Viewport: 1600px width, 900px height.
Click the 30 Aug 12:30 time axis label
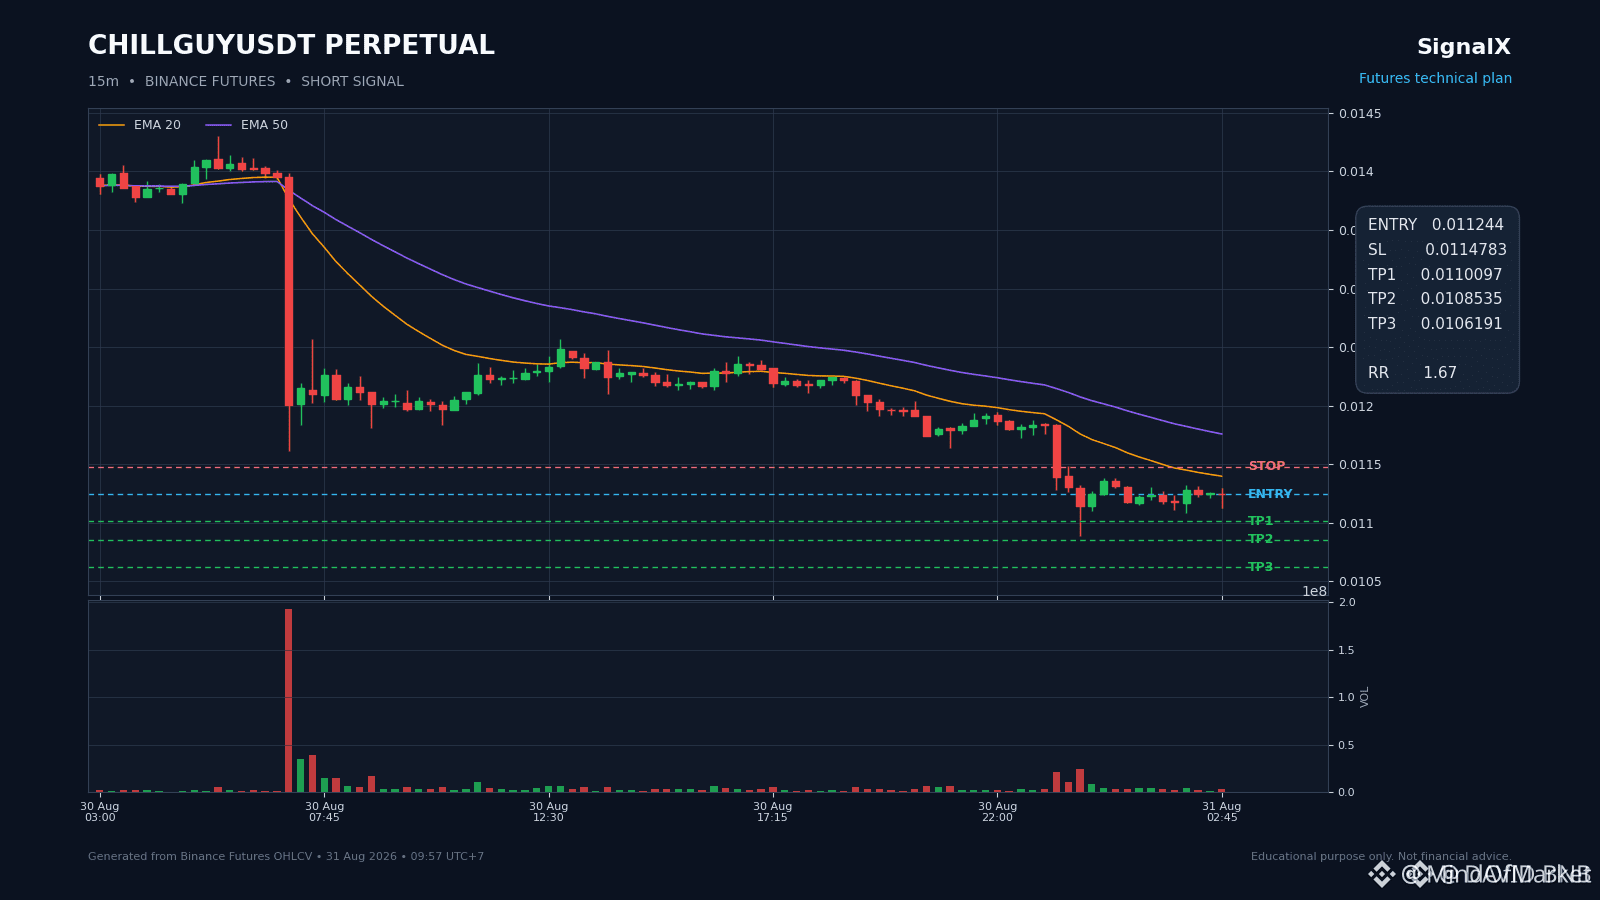click(549, 812)
